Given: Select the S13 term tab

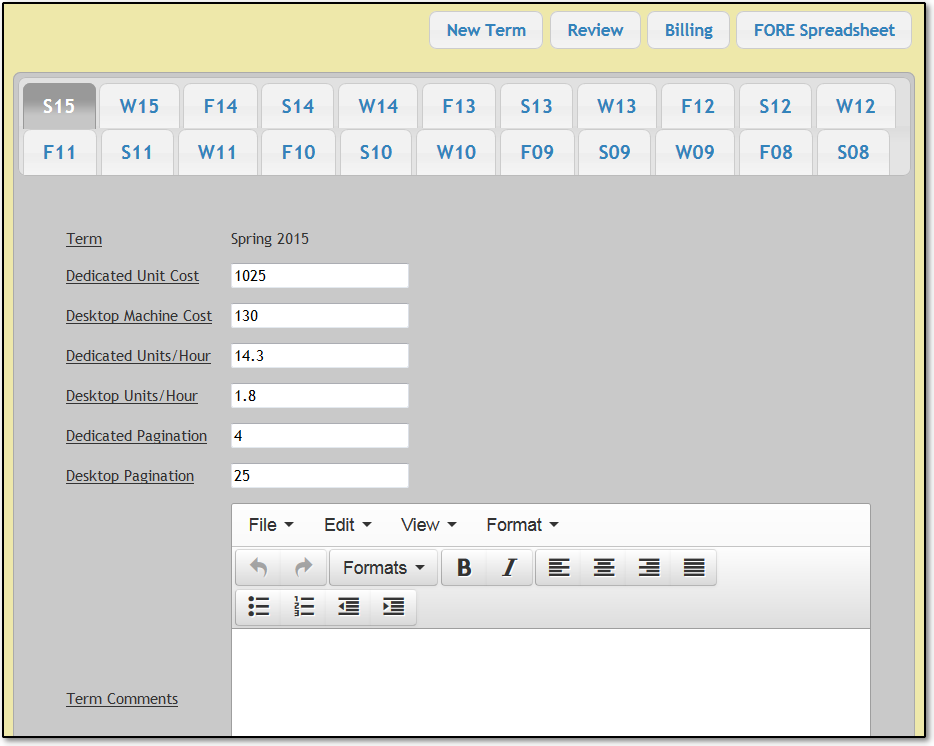Looking at the screenshot, I should [x=536, y=106].
